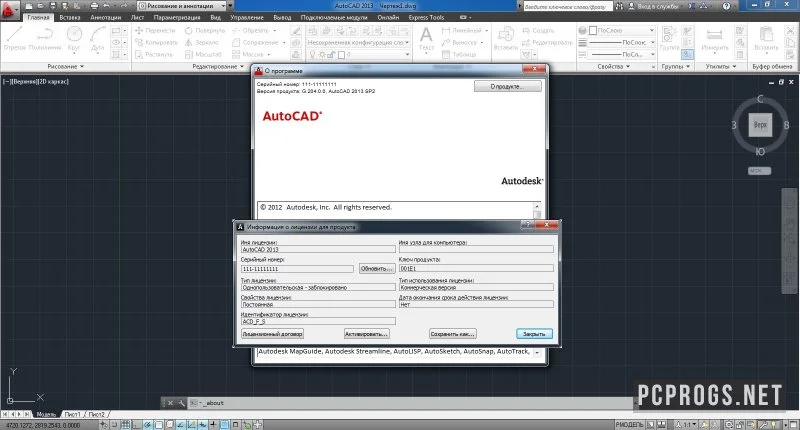Toggle Snap mode in the status bar
Viewport: 800px width, 430px height.
tap(115, 424)
